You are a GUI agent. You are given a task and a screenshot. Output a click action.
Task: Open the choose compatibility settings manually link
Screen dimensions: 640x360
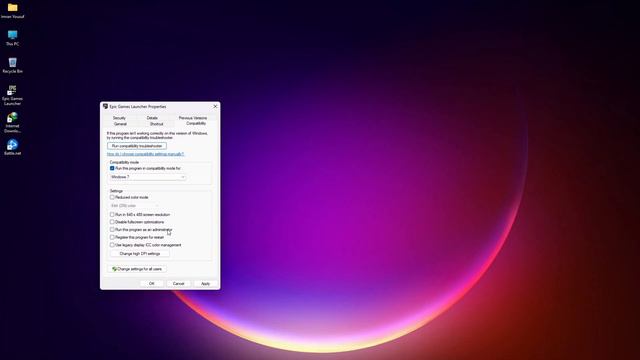pyautogui.click(x=145, y=154)
